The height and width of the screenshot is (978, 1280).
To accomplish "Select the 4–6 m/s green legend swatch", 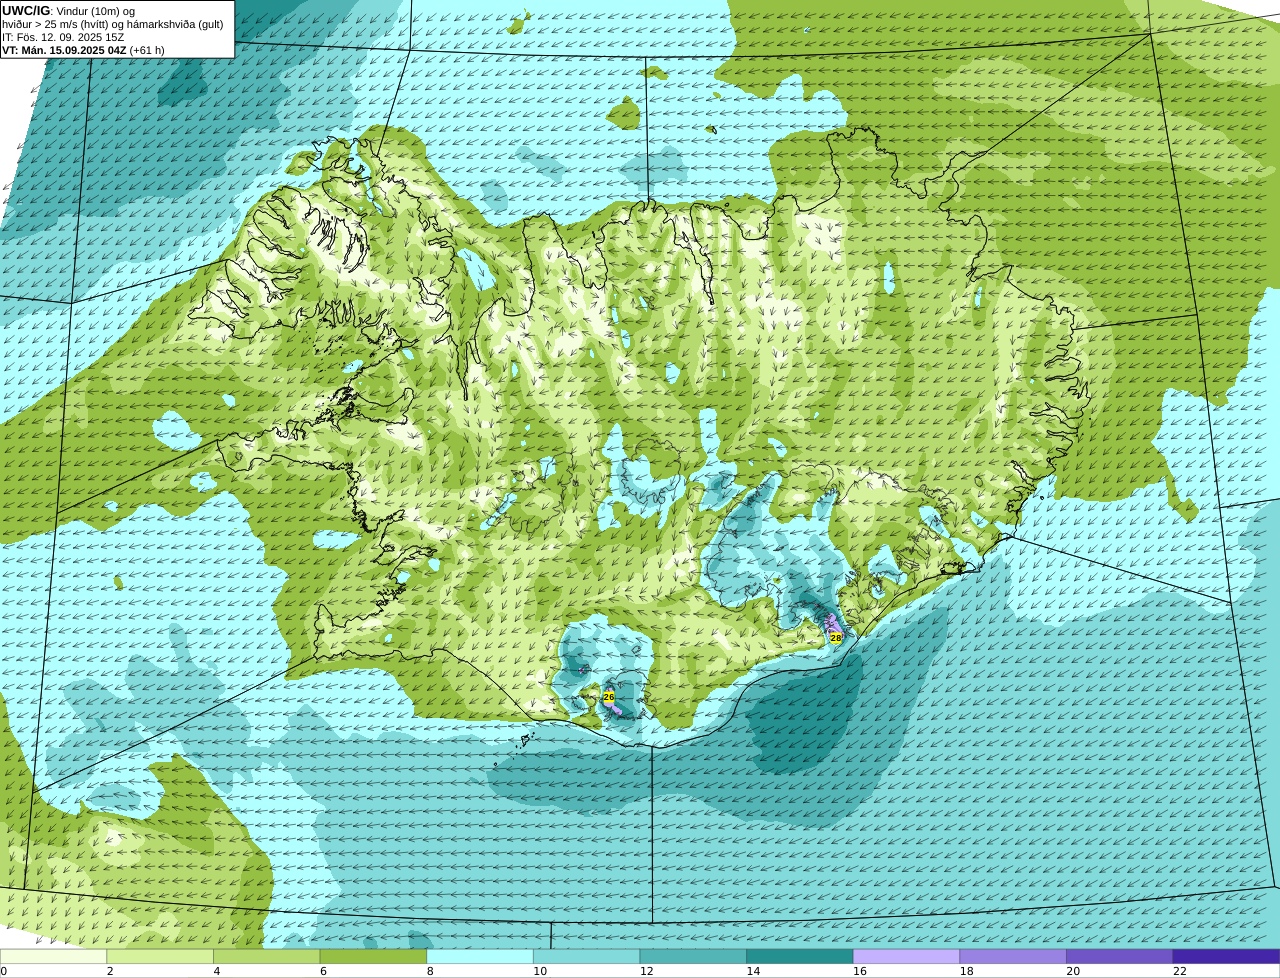I will pos(266,956).
